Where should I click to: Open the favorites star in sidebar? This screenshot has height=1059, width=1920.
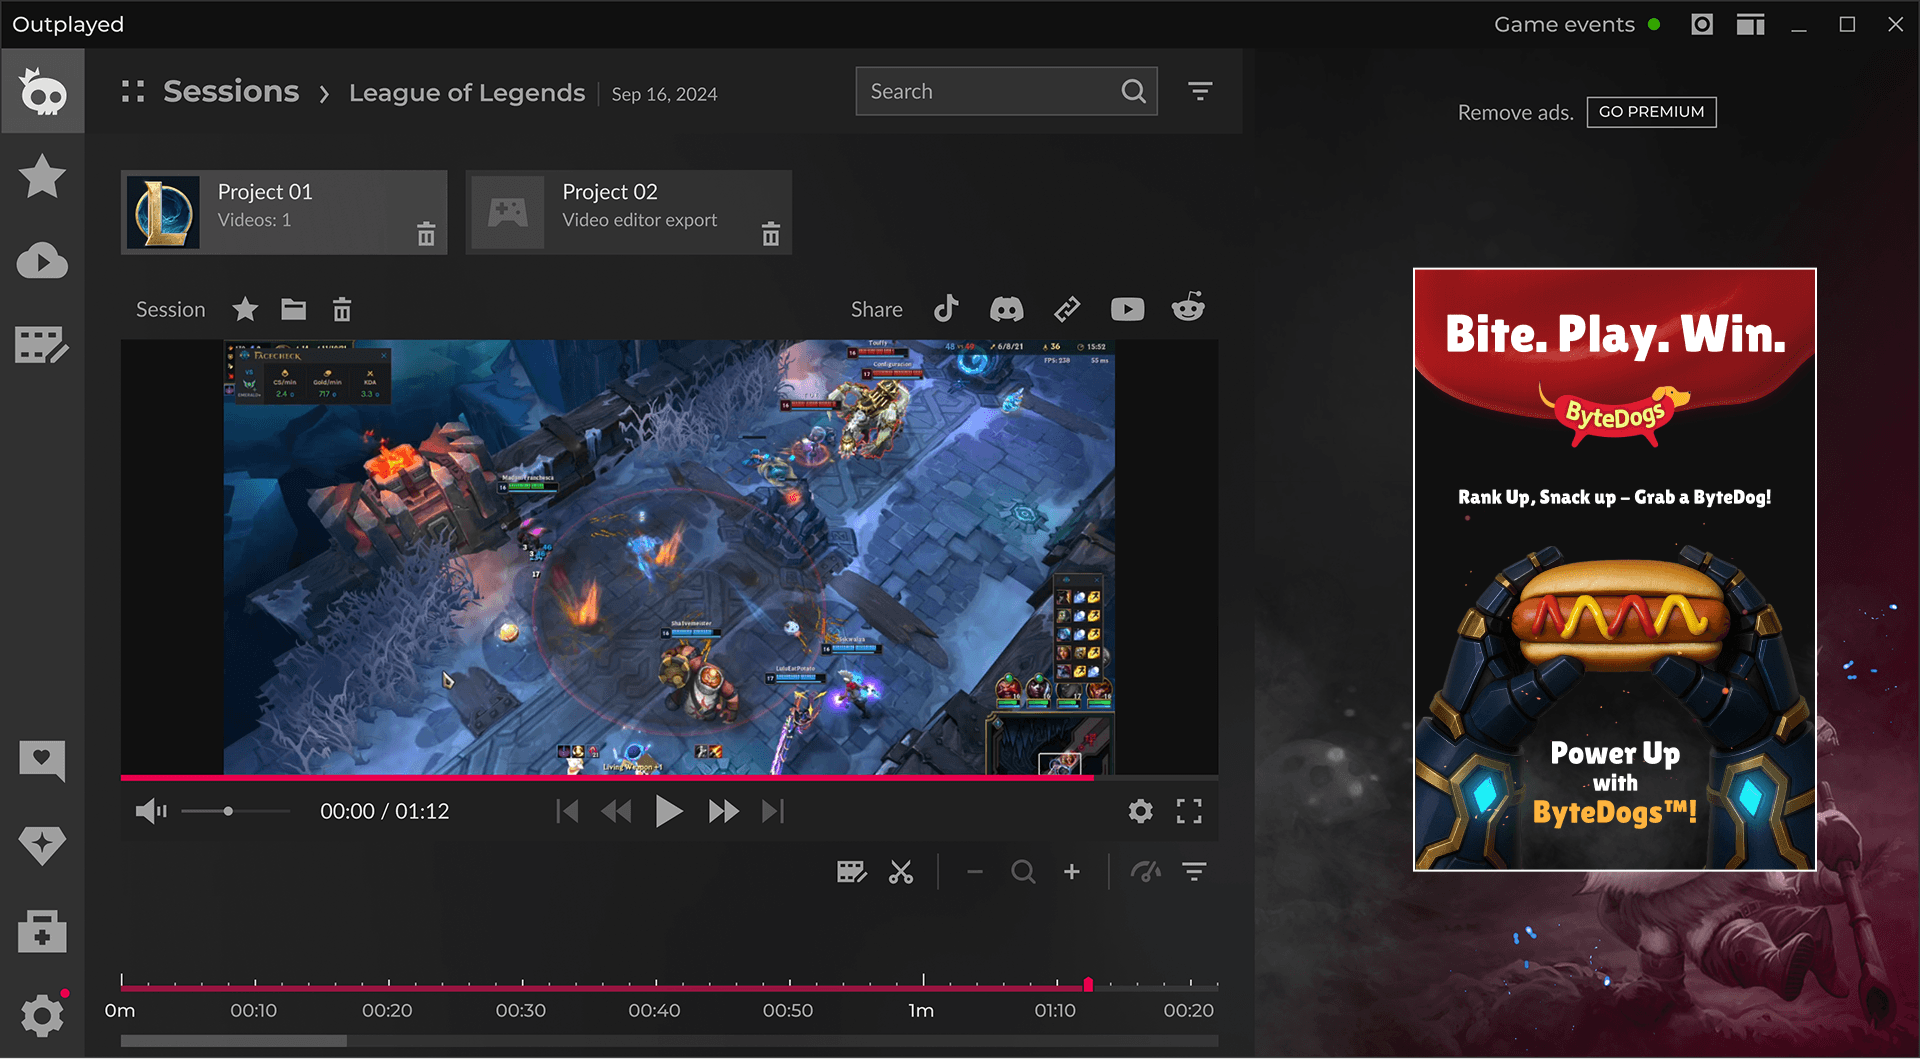42,177
